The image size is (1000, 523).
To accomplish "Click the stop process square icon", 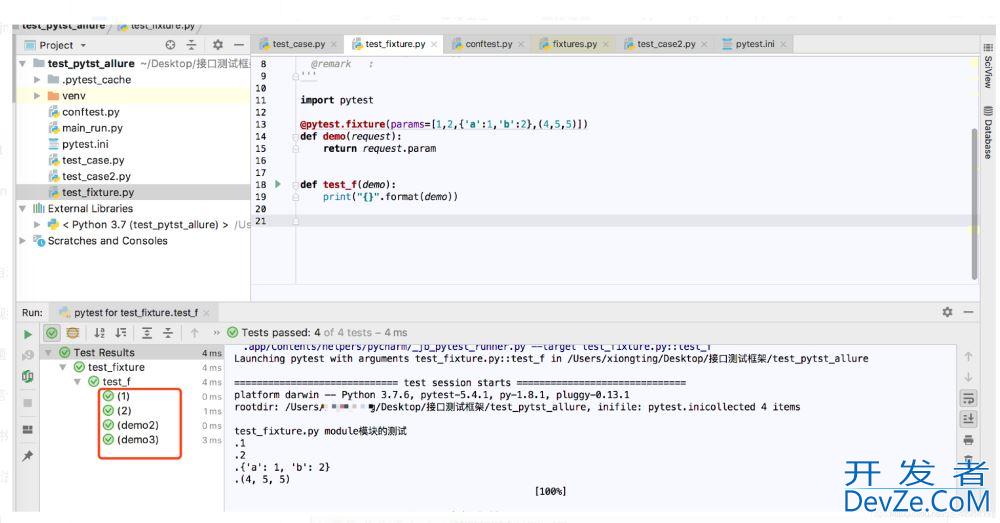I will point(27,402).
